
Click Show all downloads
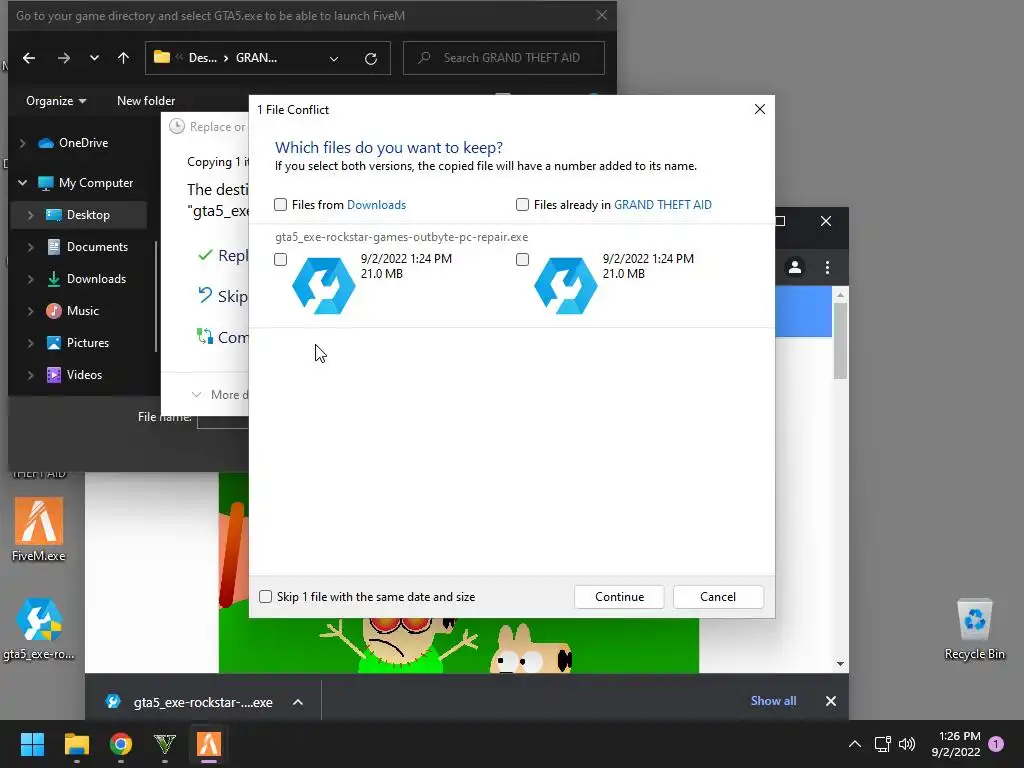(773, 701)
